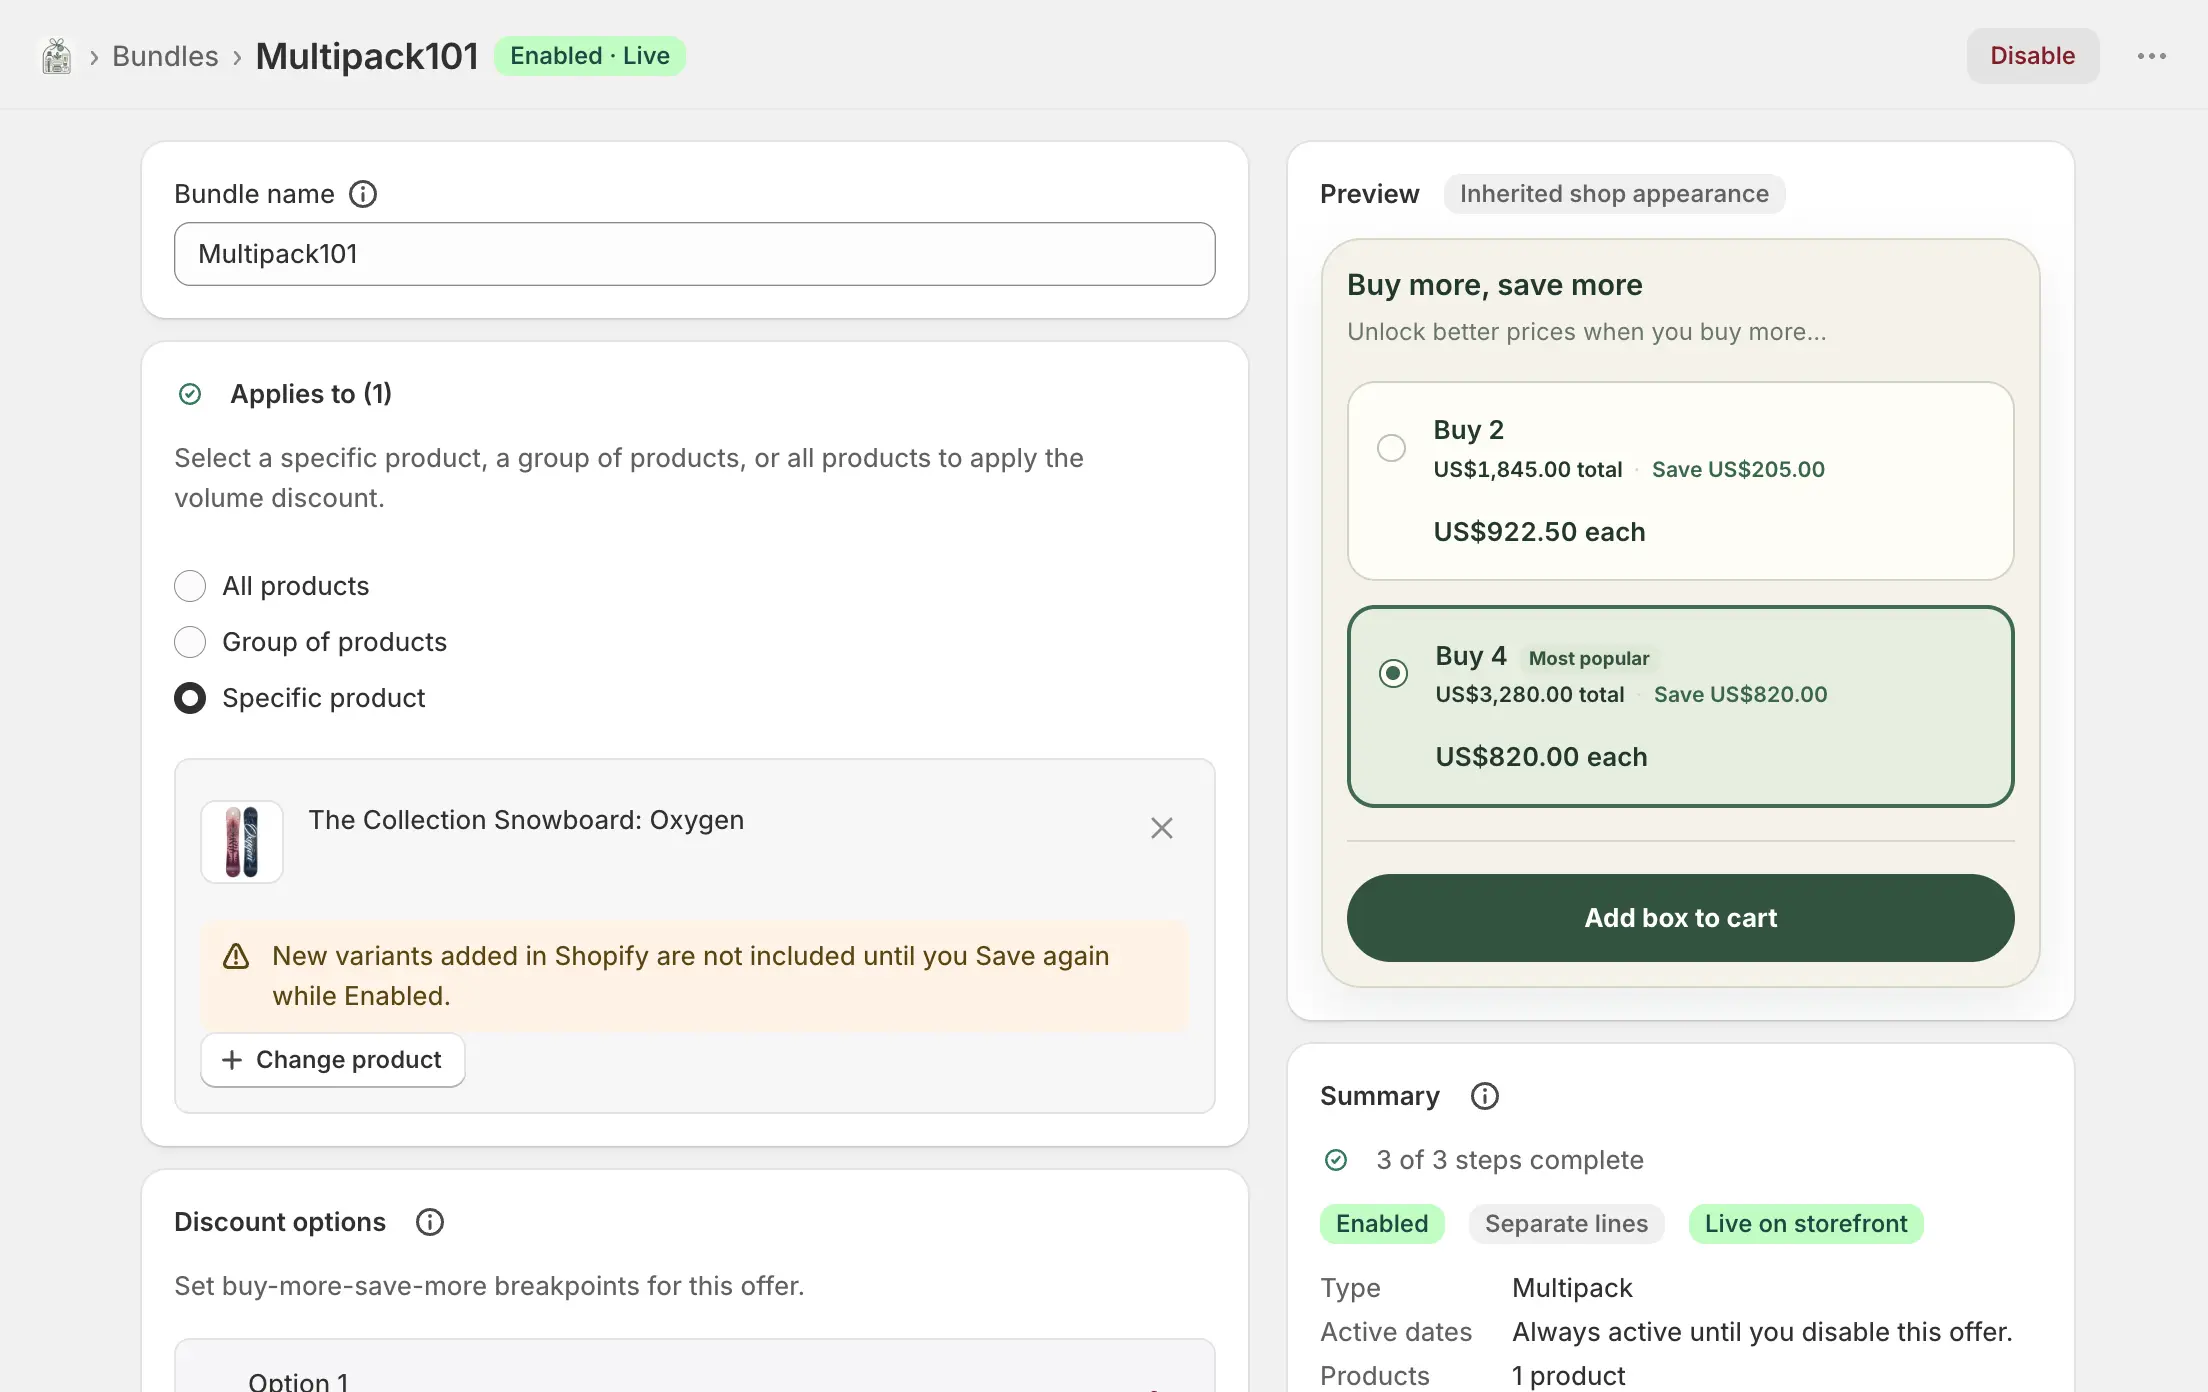This screenshot has width=2208, height=1392.
Task: Click the Enabled summary badge
Action: [1382, 1224]
